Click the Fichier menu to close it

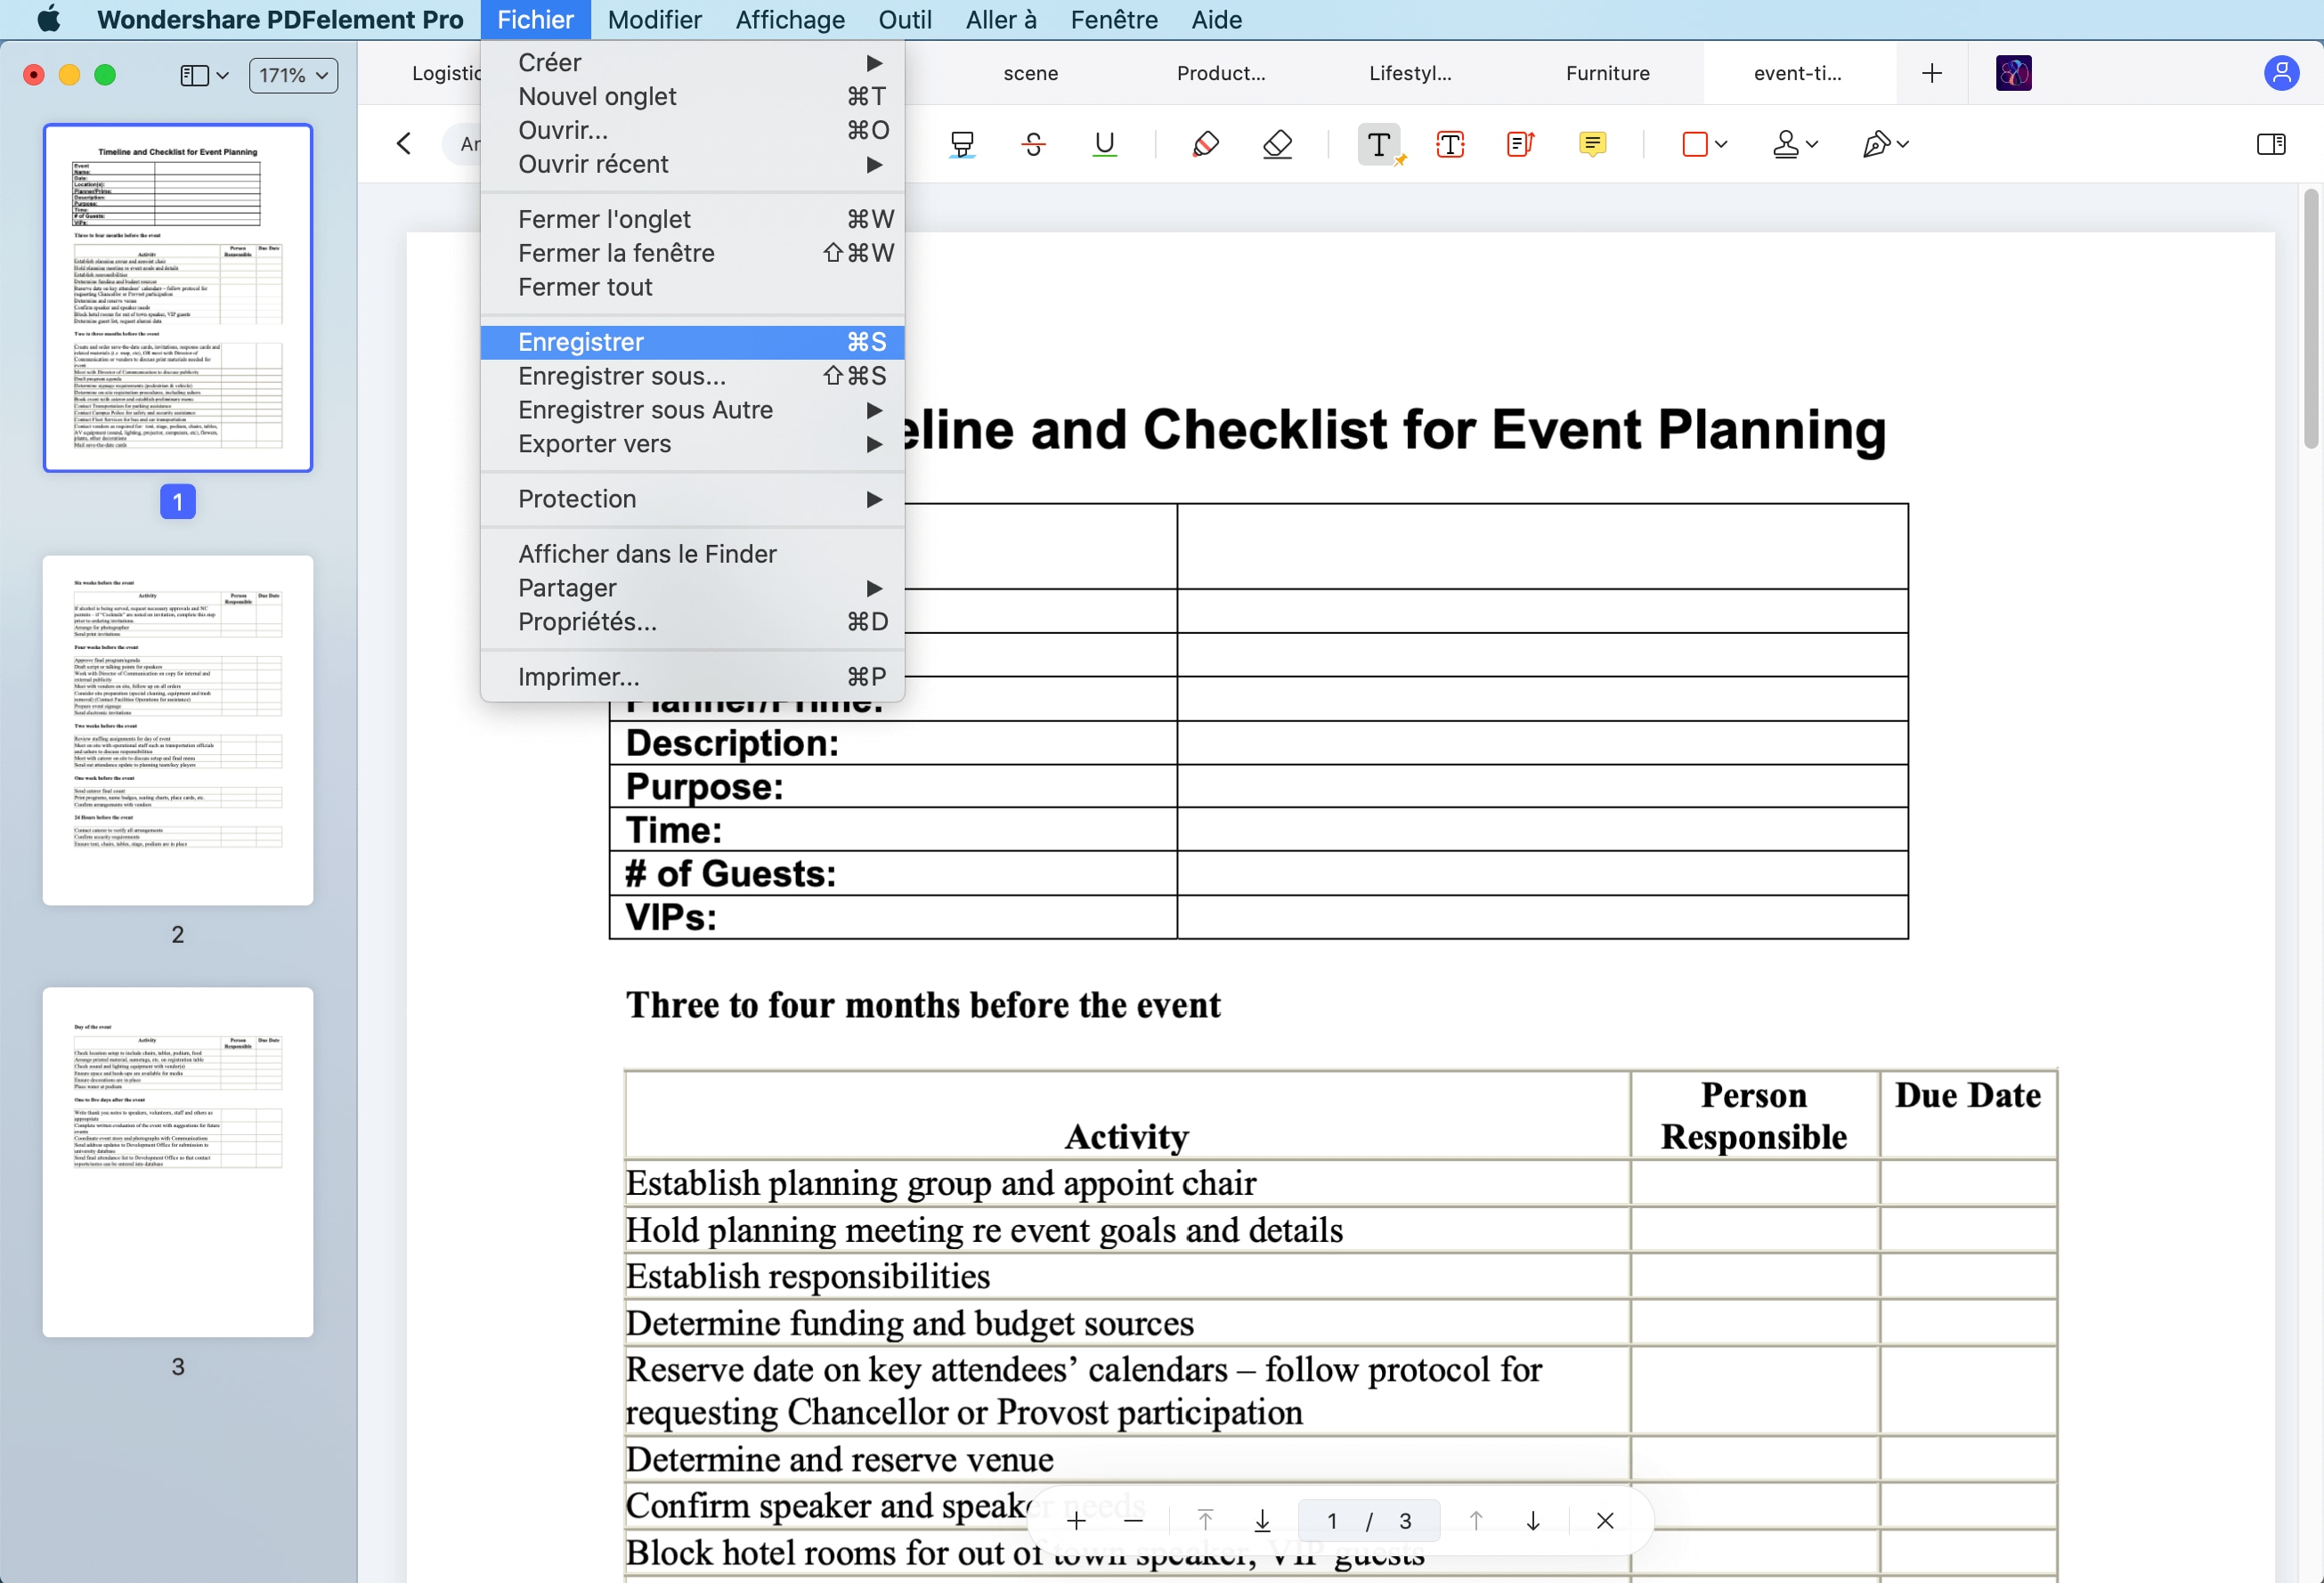pyautogui.click(x=535, y=20)
